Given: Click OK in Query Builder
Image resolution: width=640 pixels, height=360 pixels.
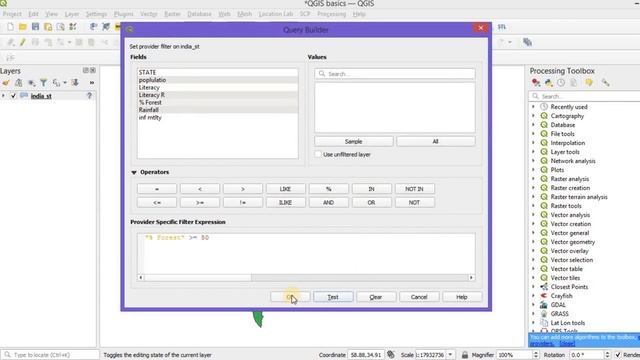Looking at the screenshot, I should 290,297.
